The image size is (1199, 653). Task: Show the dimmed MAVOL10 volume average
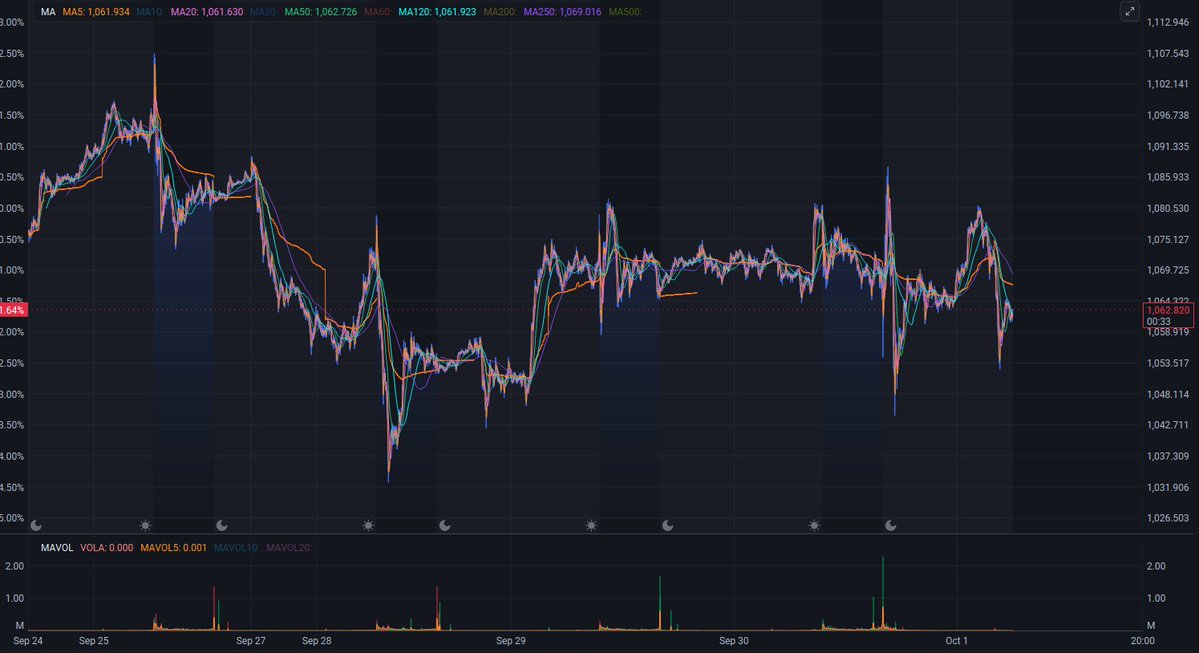[x=236, y=548]
